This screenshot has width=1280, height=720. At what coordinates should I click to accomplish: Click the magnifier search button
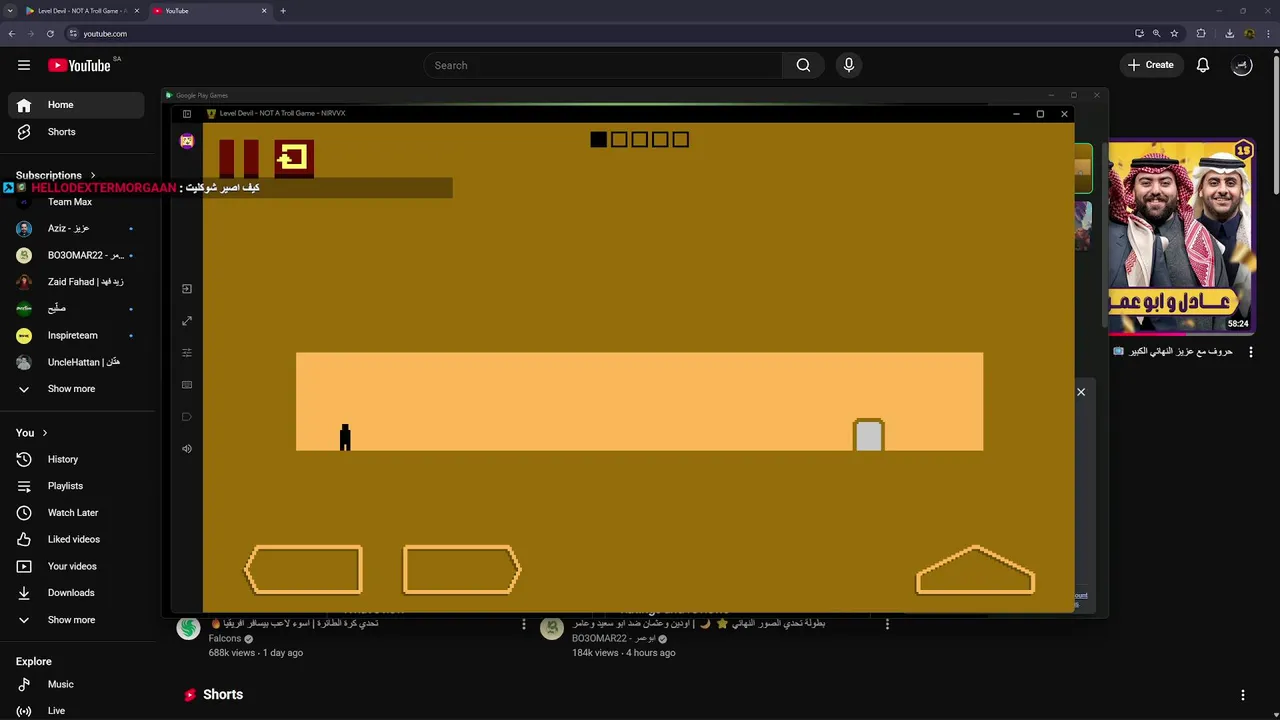803,65
